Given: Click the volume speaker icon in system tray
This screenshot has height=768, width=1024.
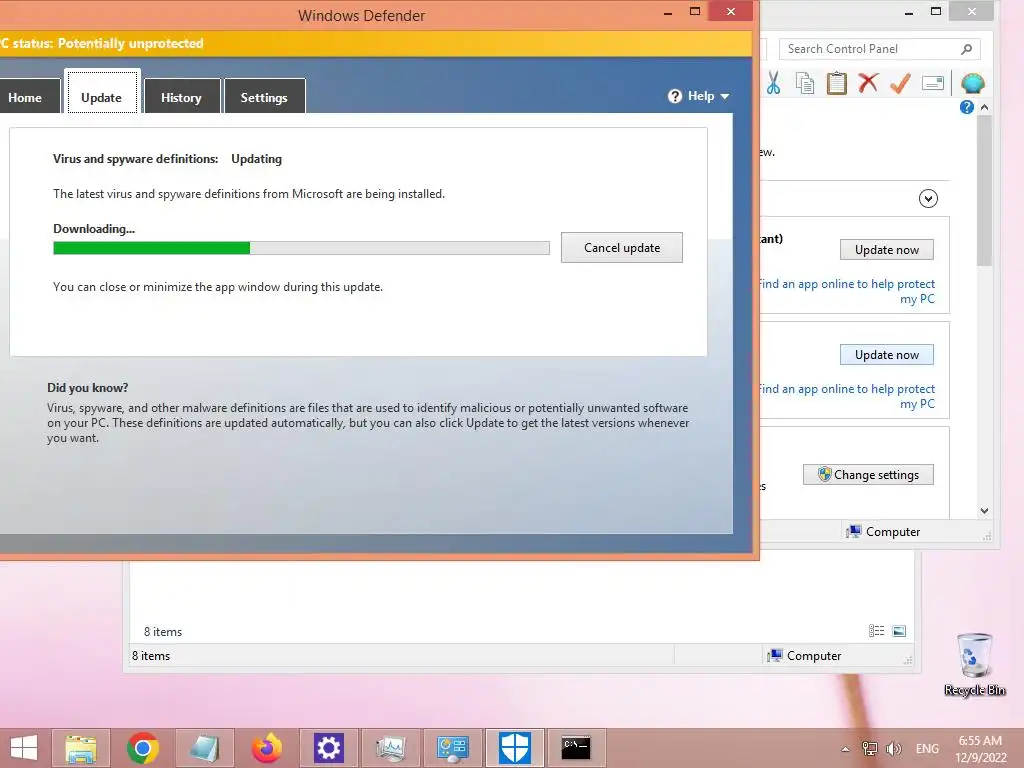Looking at the screenshot, I should (893, 749).
